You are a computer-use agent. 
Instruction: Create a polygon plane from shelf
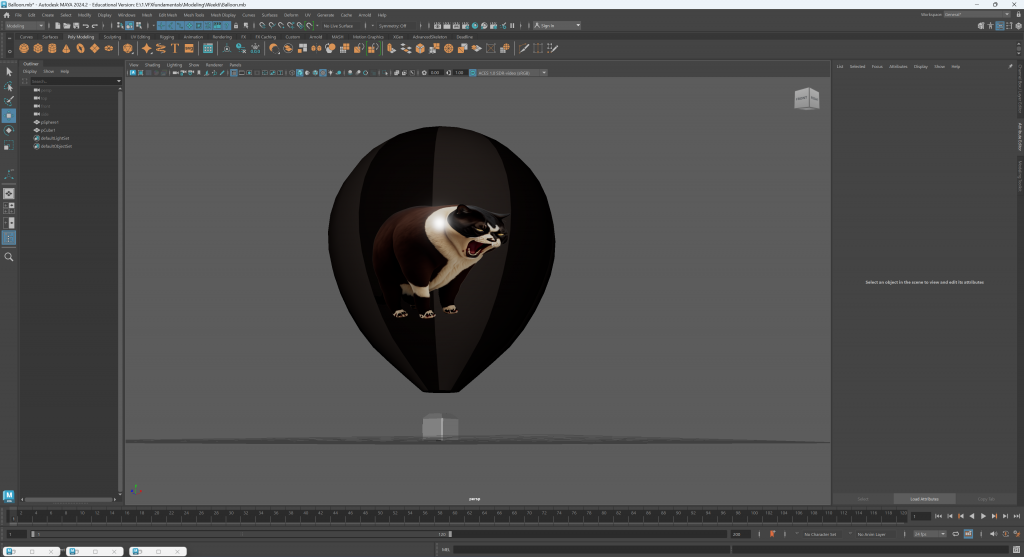[x=95, y=48]
